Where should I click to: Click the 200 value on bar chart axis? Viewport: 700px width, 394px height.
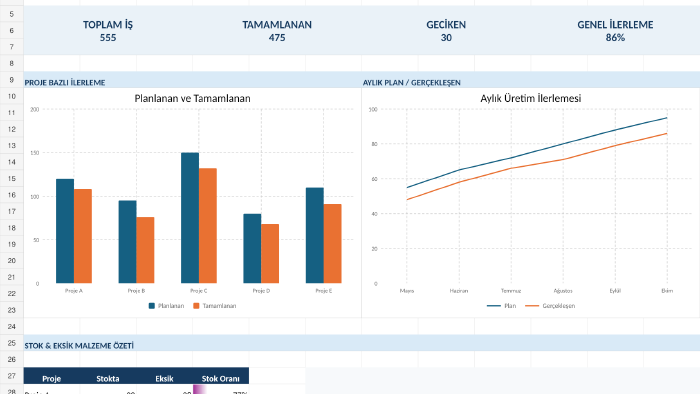tap(35, 109)
